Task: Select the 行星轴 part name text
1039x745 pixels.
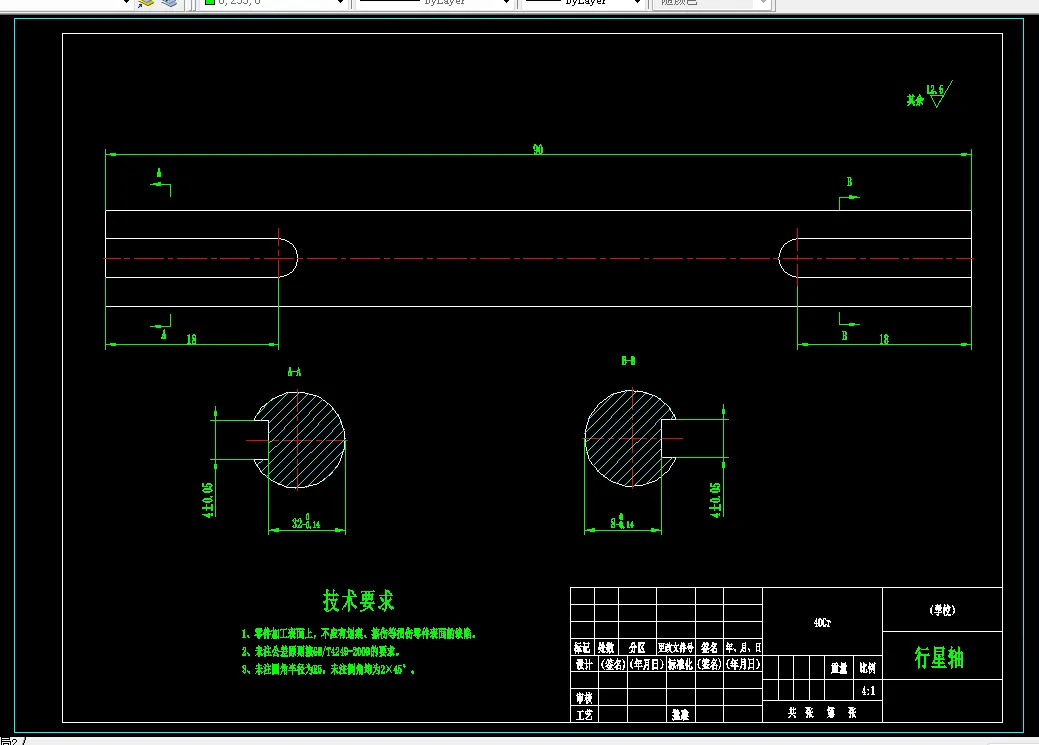Action: point(939,658)
